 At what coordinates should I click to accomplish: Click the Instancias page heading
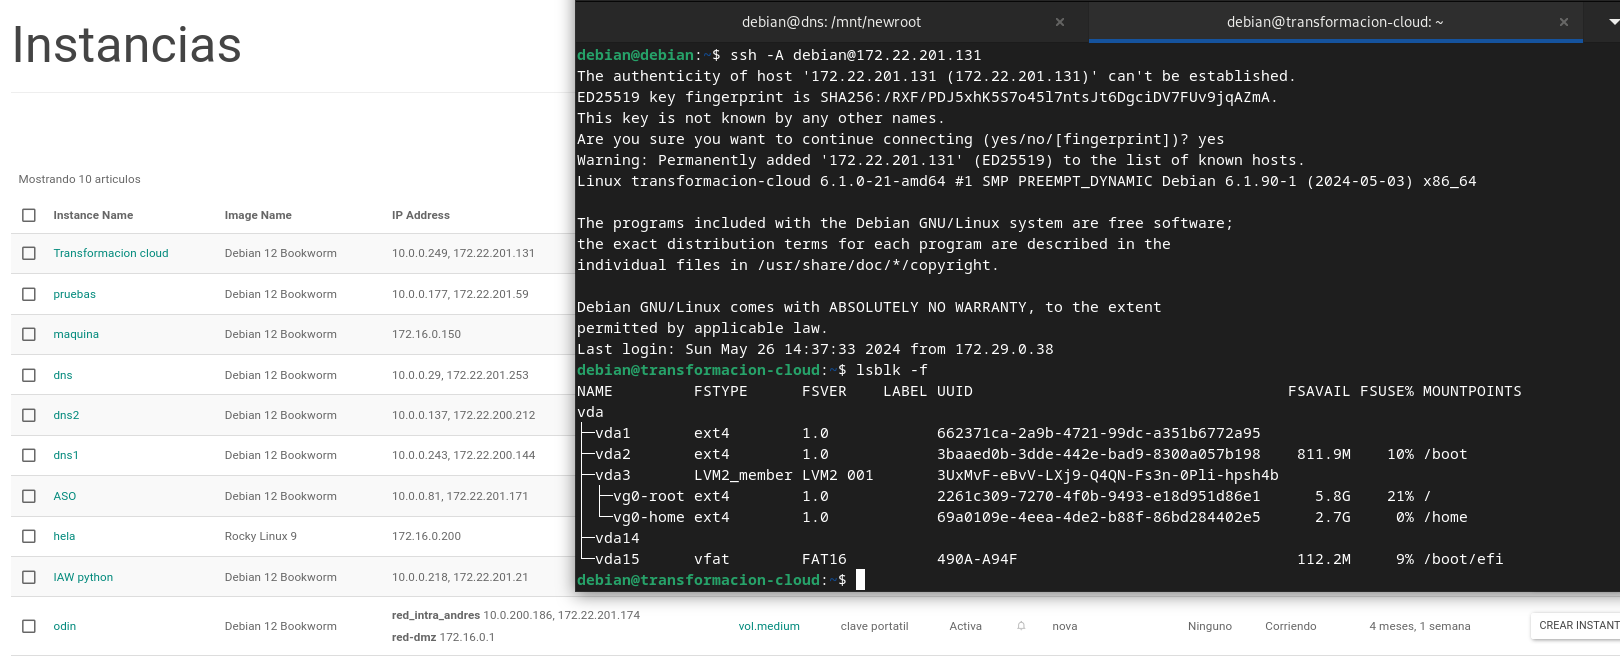(127, 45)
